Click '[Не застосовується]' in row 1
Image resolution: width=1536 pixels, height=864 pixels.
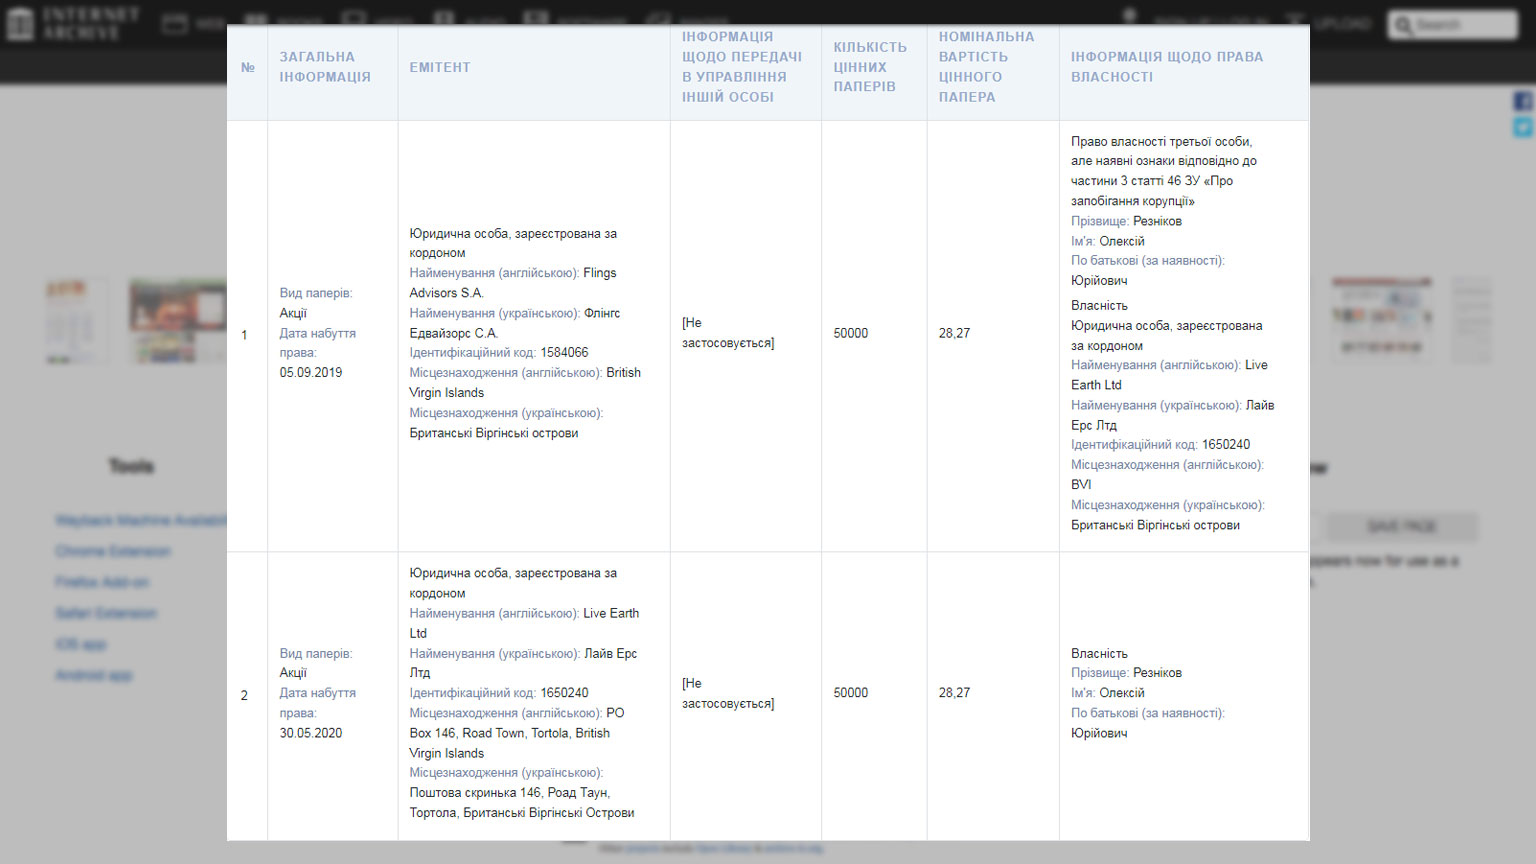pos(728,333)
